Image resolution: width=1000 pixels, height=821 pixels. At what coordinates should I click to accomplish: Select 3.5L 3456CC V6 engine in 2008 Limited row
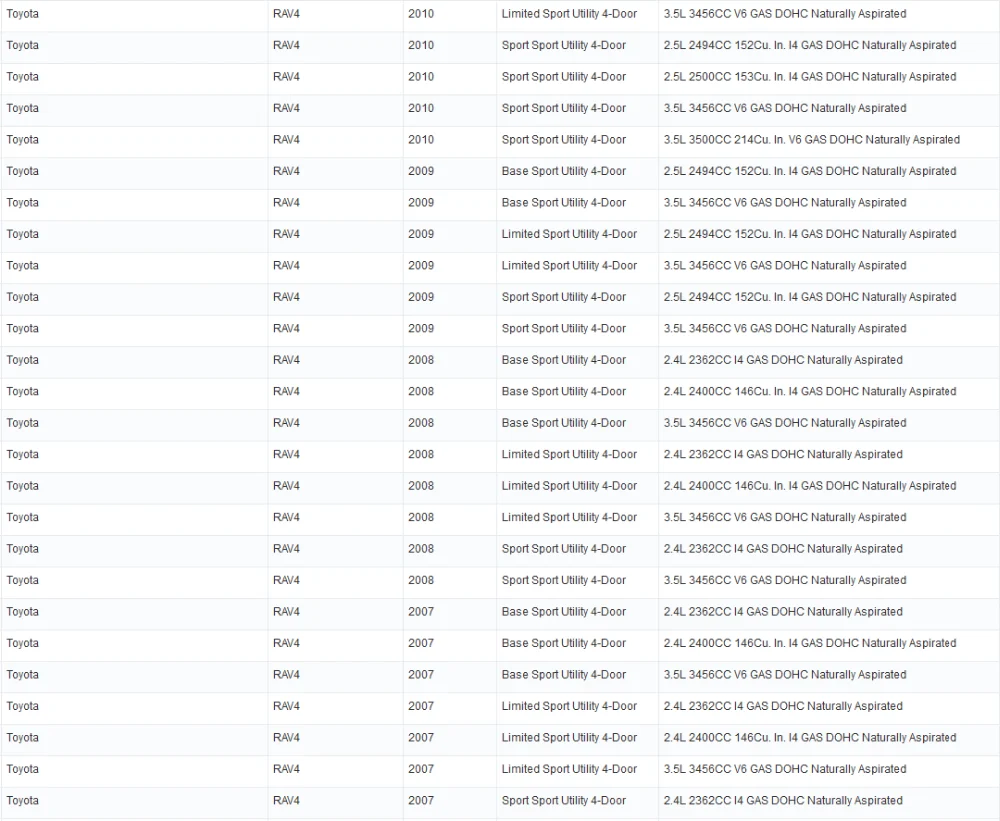pyautogui.click(x=784, y=517)
